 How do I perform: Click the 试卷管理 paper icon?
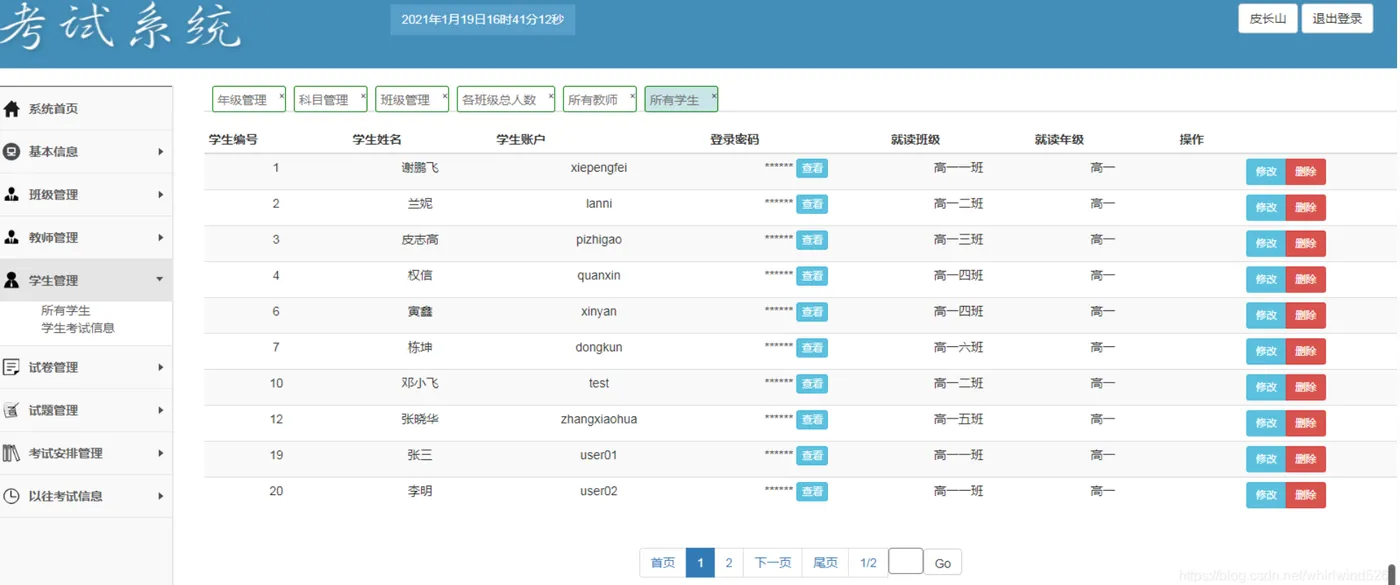pyautogui.click(x=12, y=367)
